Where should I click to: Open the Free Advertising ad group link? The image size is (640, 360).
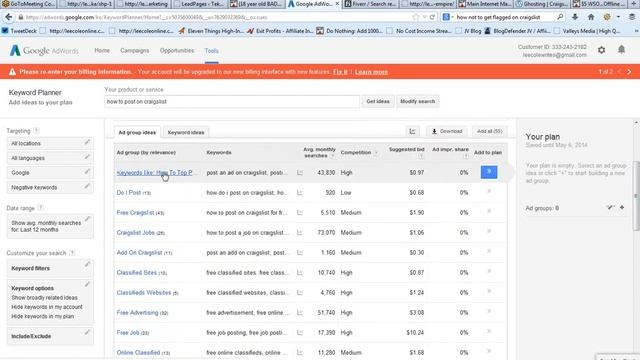(x=137, y=313)
